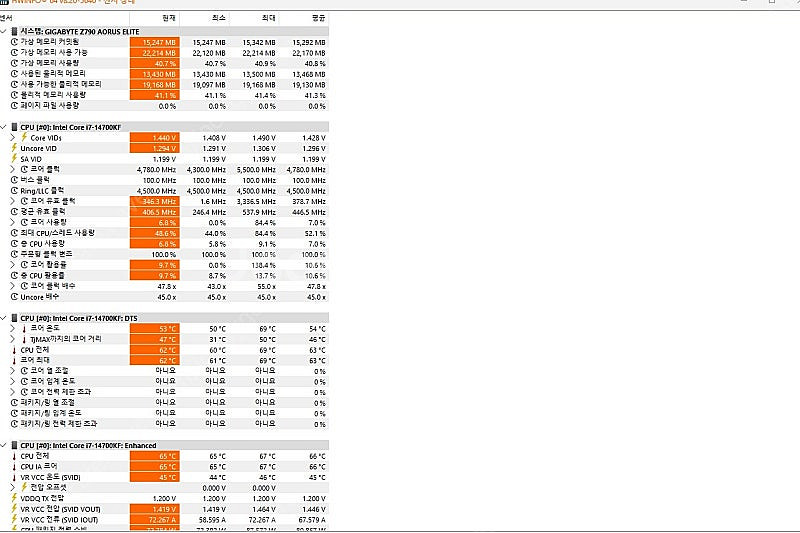Click the highlighted 48.6 % current value
The height and width of the screenshot is (533, 800).
[x=155, y=233]
